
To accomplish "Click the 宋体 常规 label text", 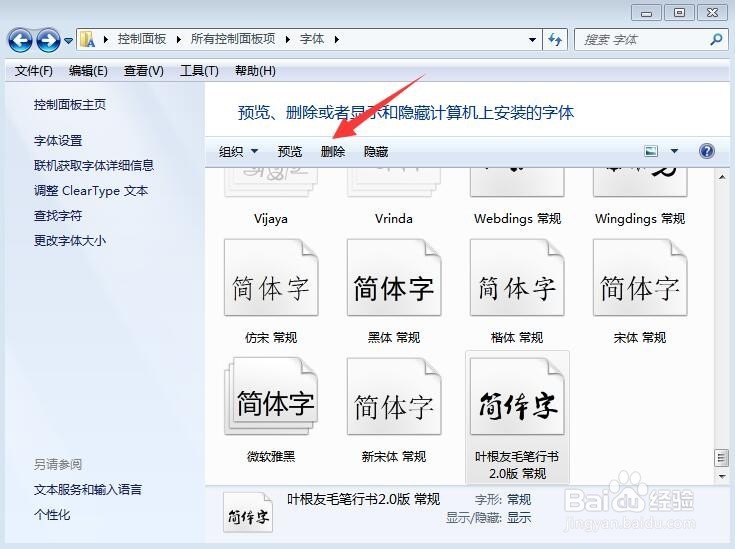I will (640, 338).
